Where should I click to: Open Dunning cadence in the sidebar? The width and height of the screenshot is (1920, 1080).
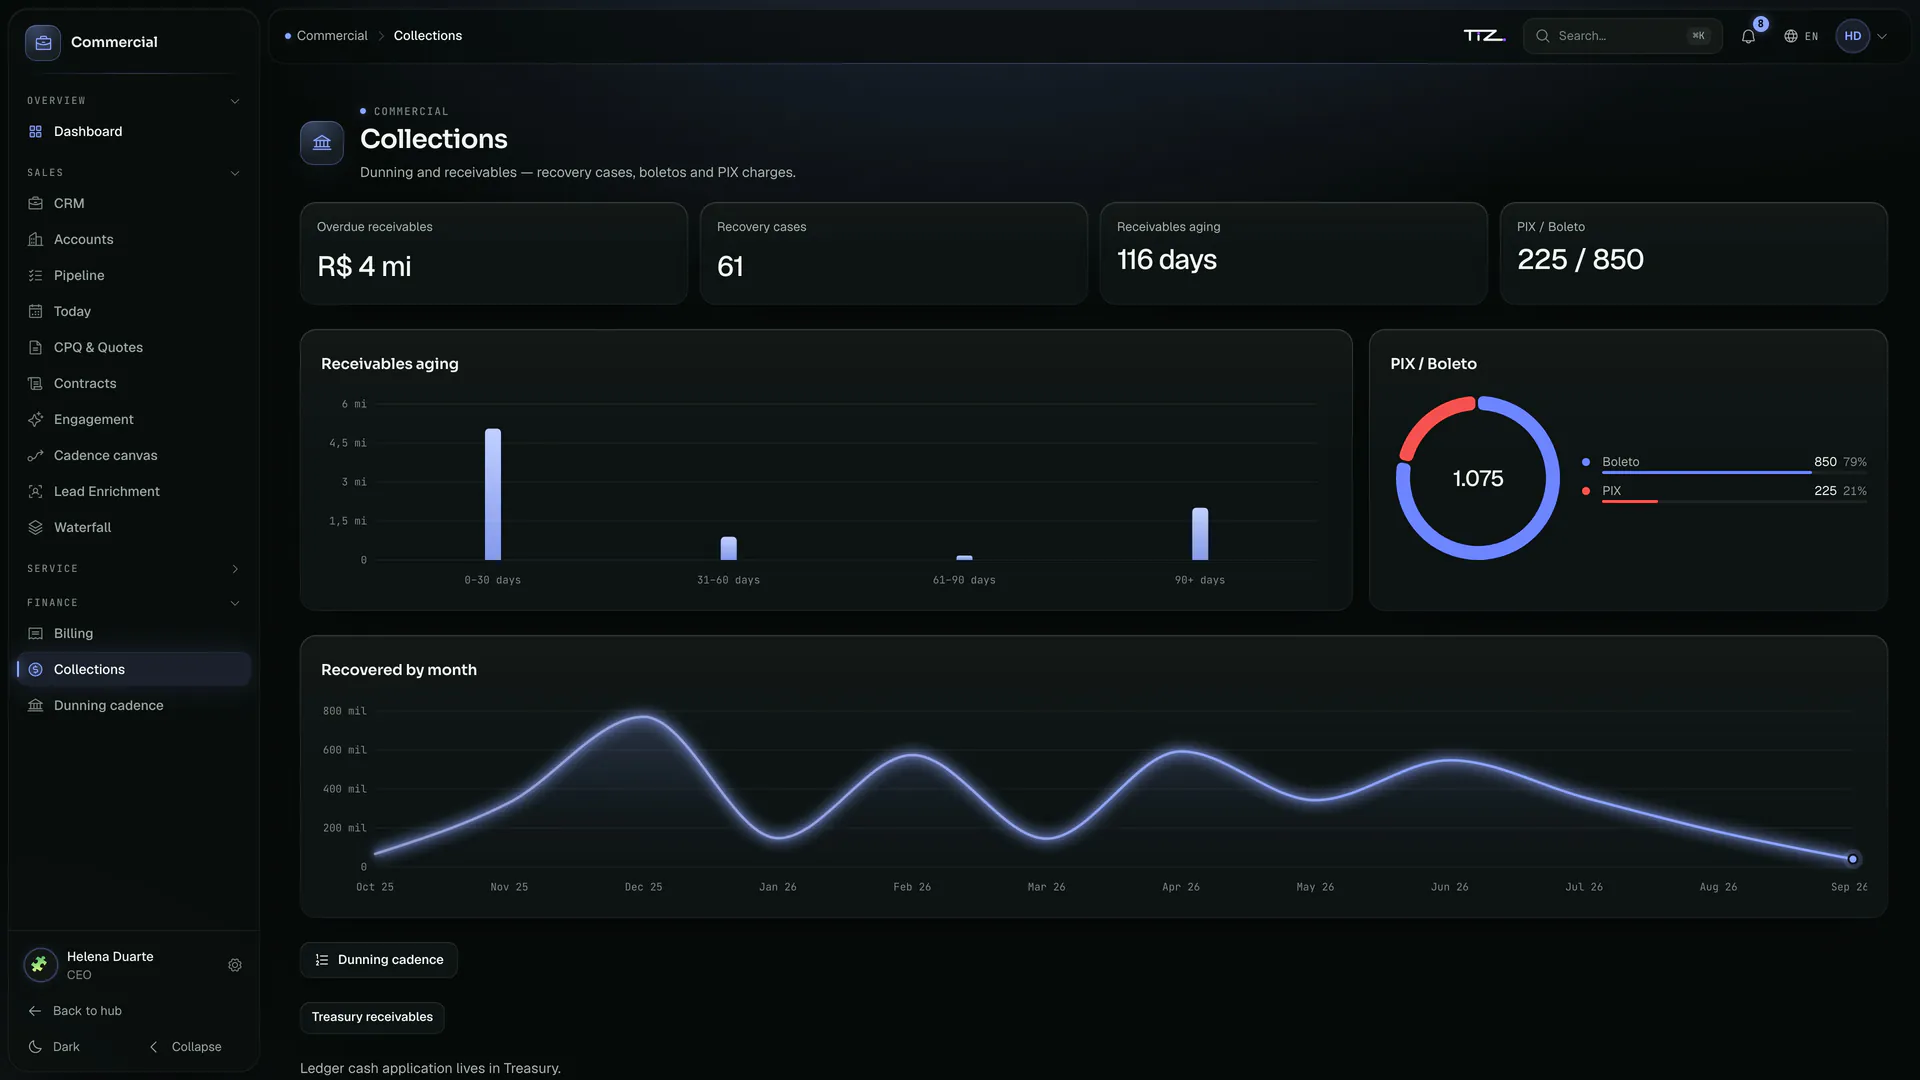[x=133, y=705]
